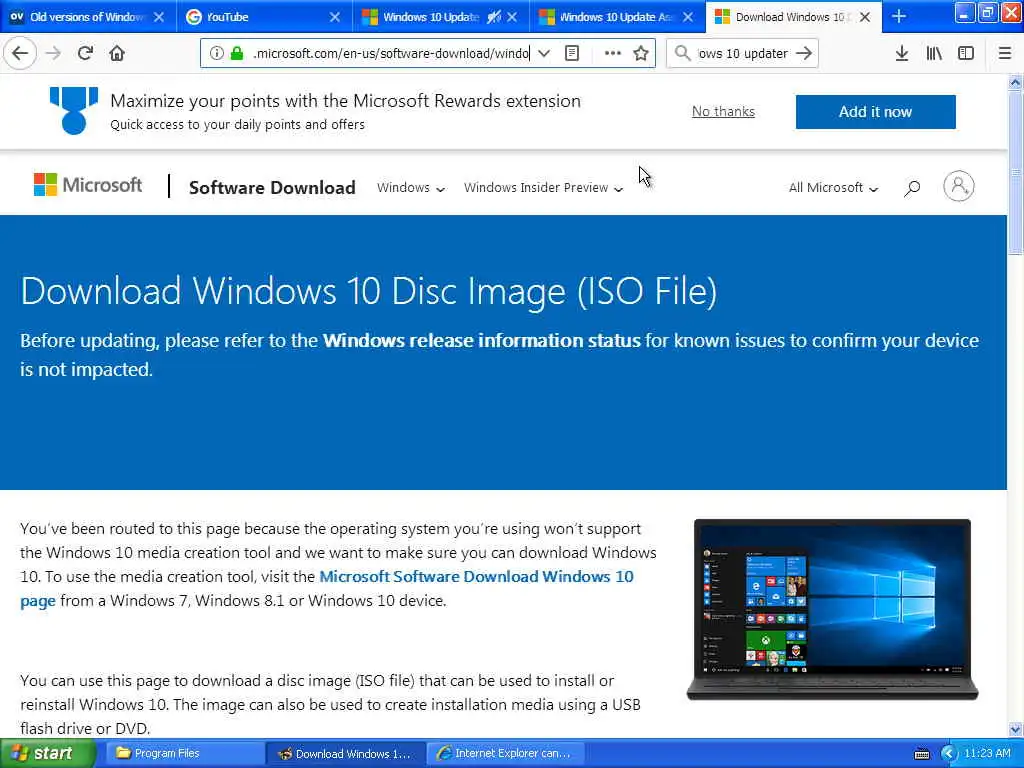Unmute tab using the muted speaker icon
1024x768 pixels.
point(494,17)
